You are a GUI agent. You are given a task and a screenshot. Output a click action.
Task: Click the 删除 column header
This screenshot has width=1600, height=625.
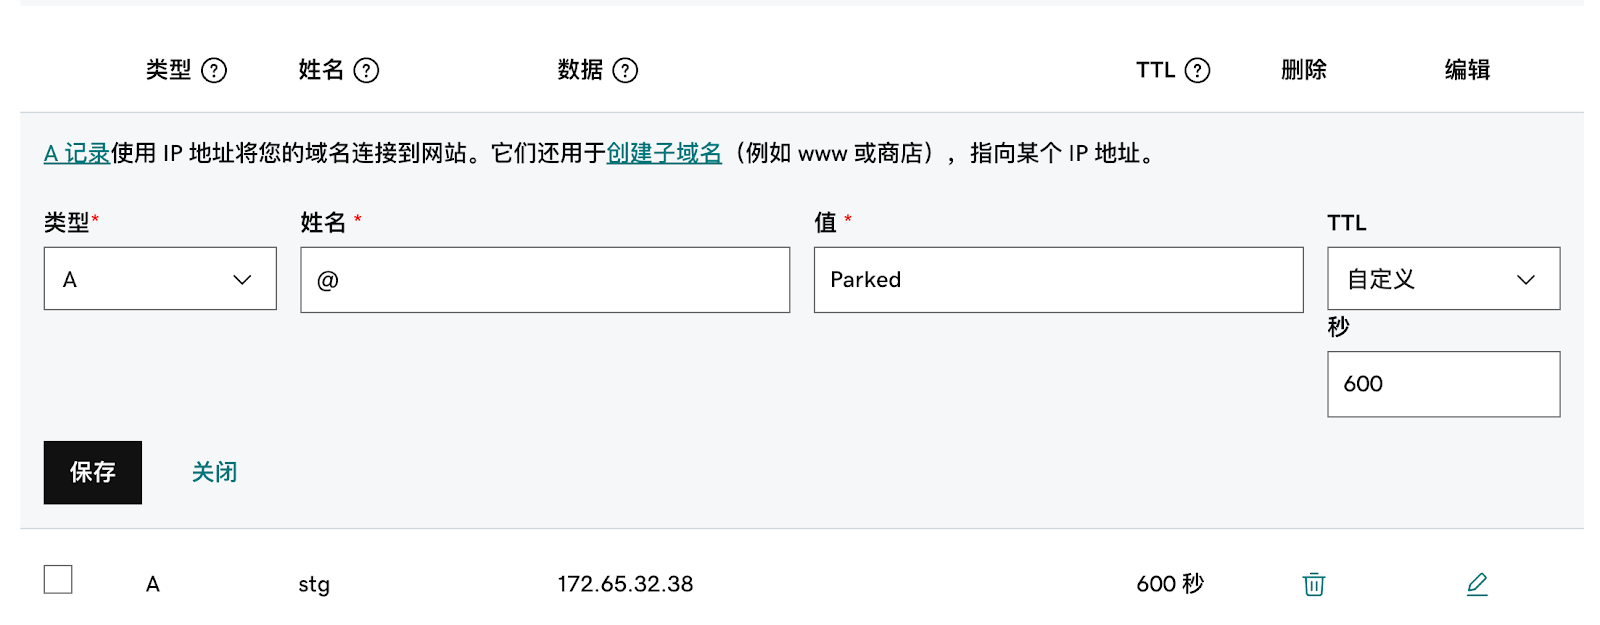coord(1304,70)
